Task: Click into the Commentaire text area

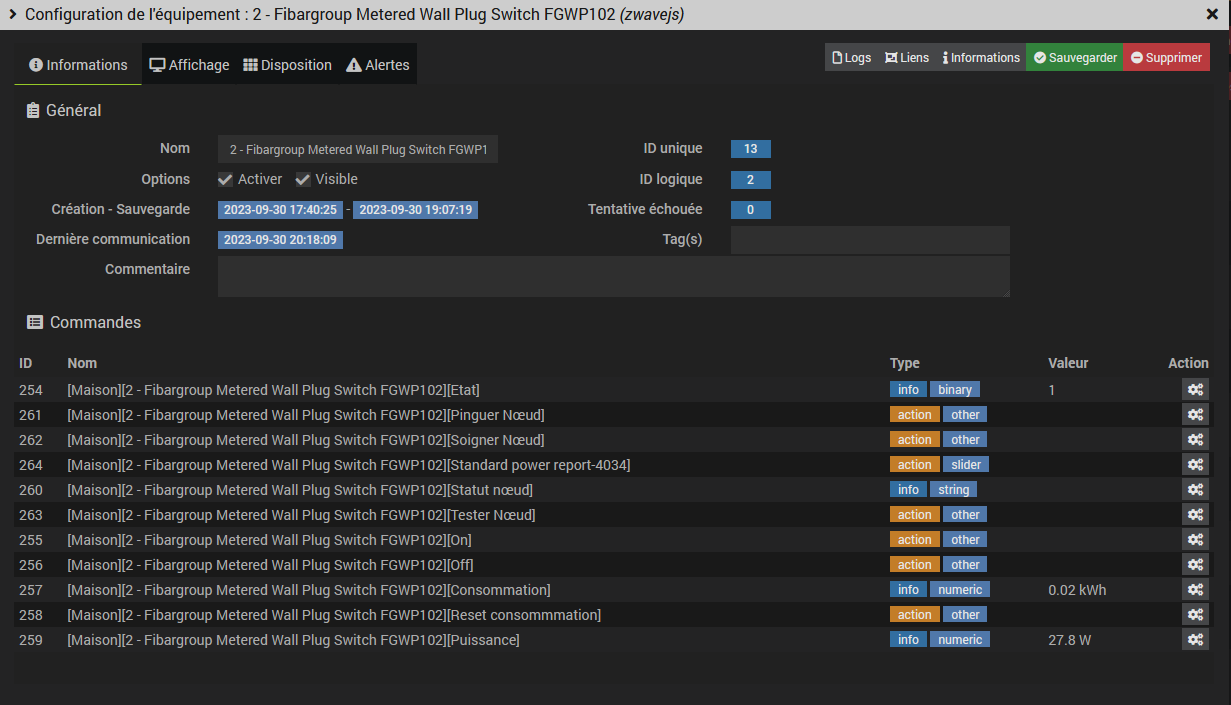Action: (x=613, y=276)
